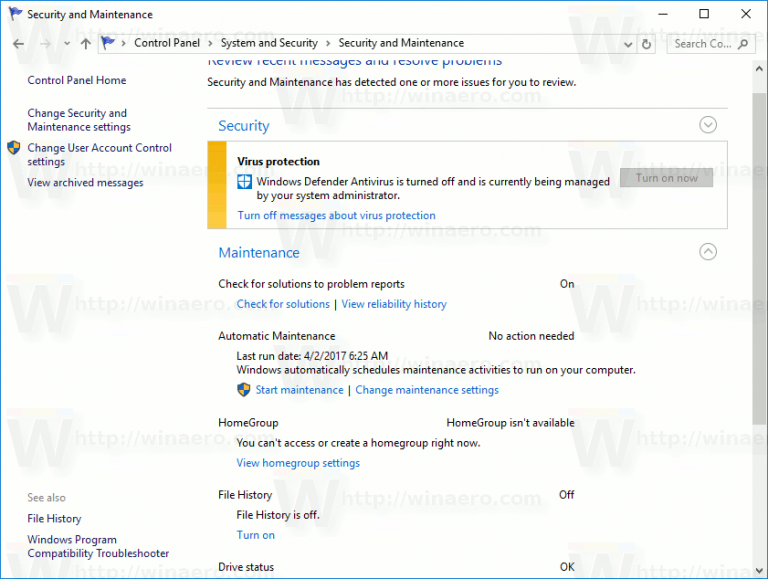Open View reliability history link
The image size is (768, 579).
click(394, 304)
